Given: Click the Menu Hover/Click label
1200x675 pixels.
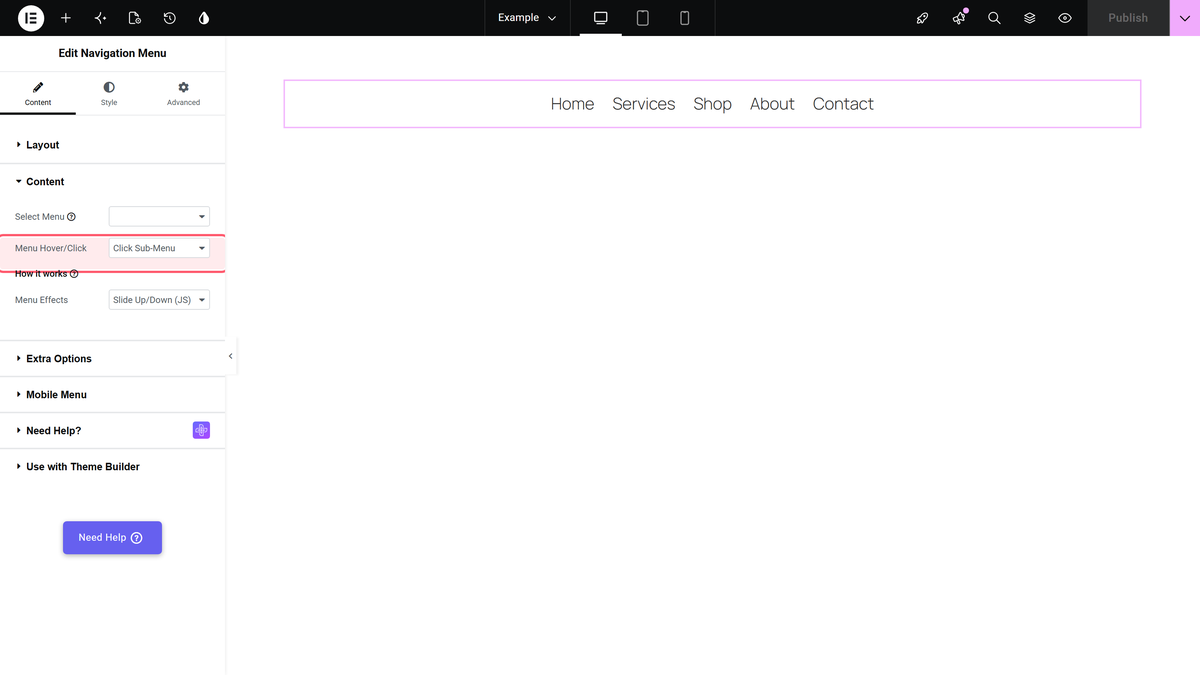Looking at the screenshot, I should (51, 248).
